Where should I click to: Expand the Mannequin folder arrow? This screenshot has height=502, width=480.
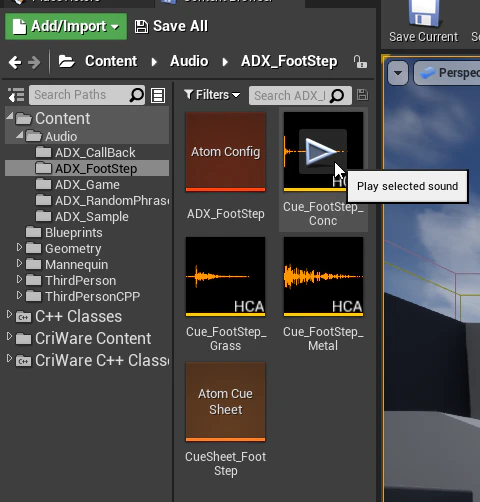(19, 263)
